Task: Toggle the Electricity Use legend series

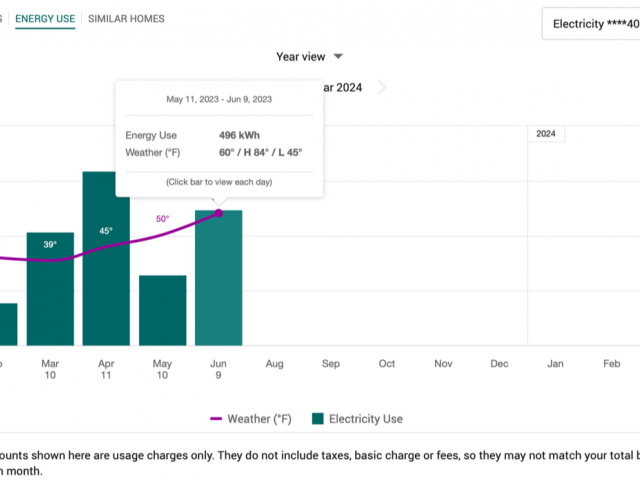Action: coord(365,419)
